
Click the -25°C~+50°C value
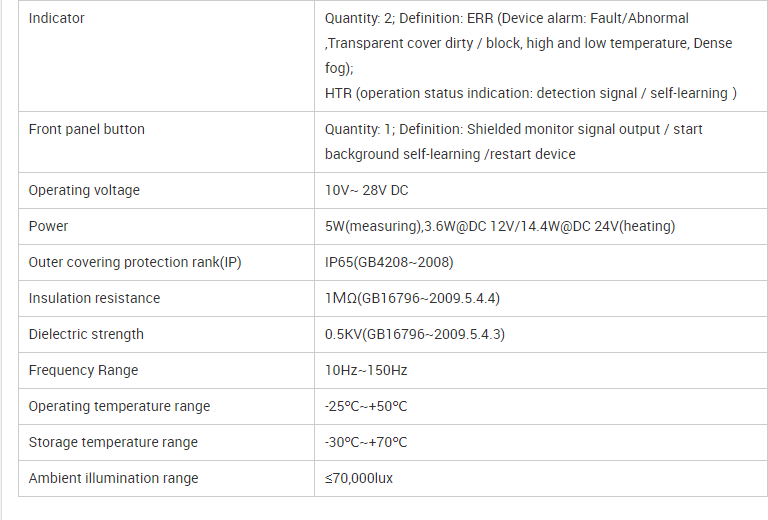(366, 406)
